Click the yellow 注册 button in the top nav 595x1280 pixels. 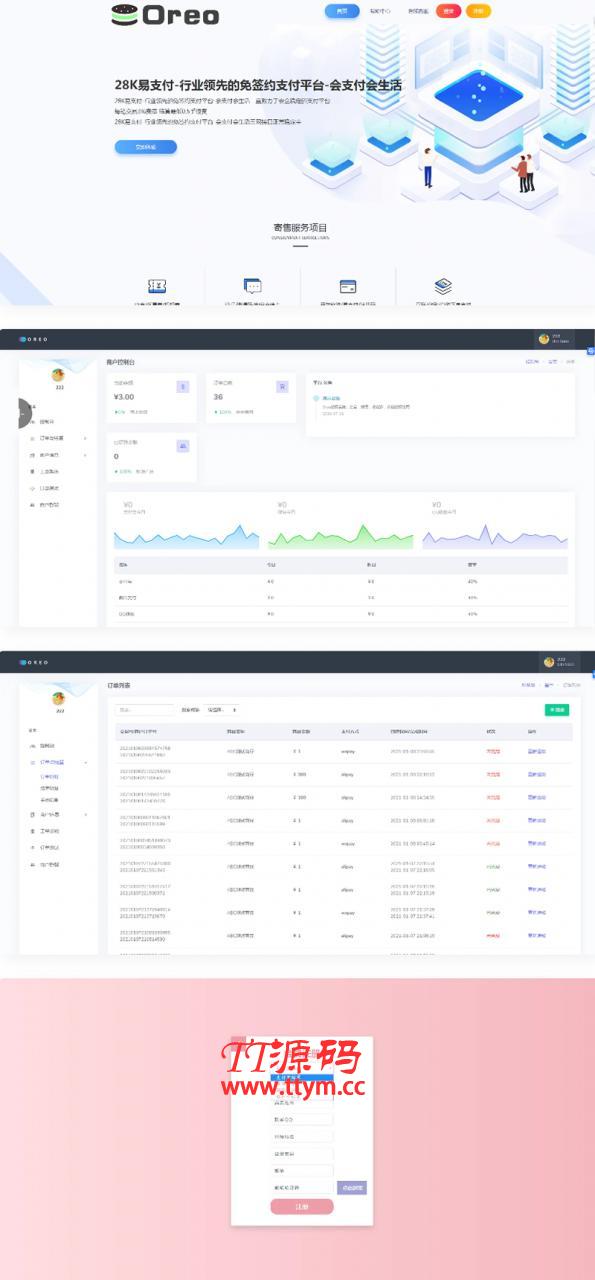point(479,11)
